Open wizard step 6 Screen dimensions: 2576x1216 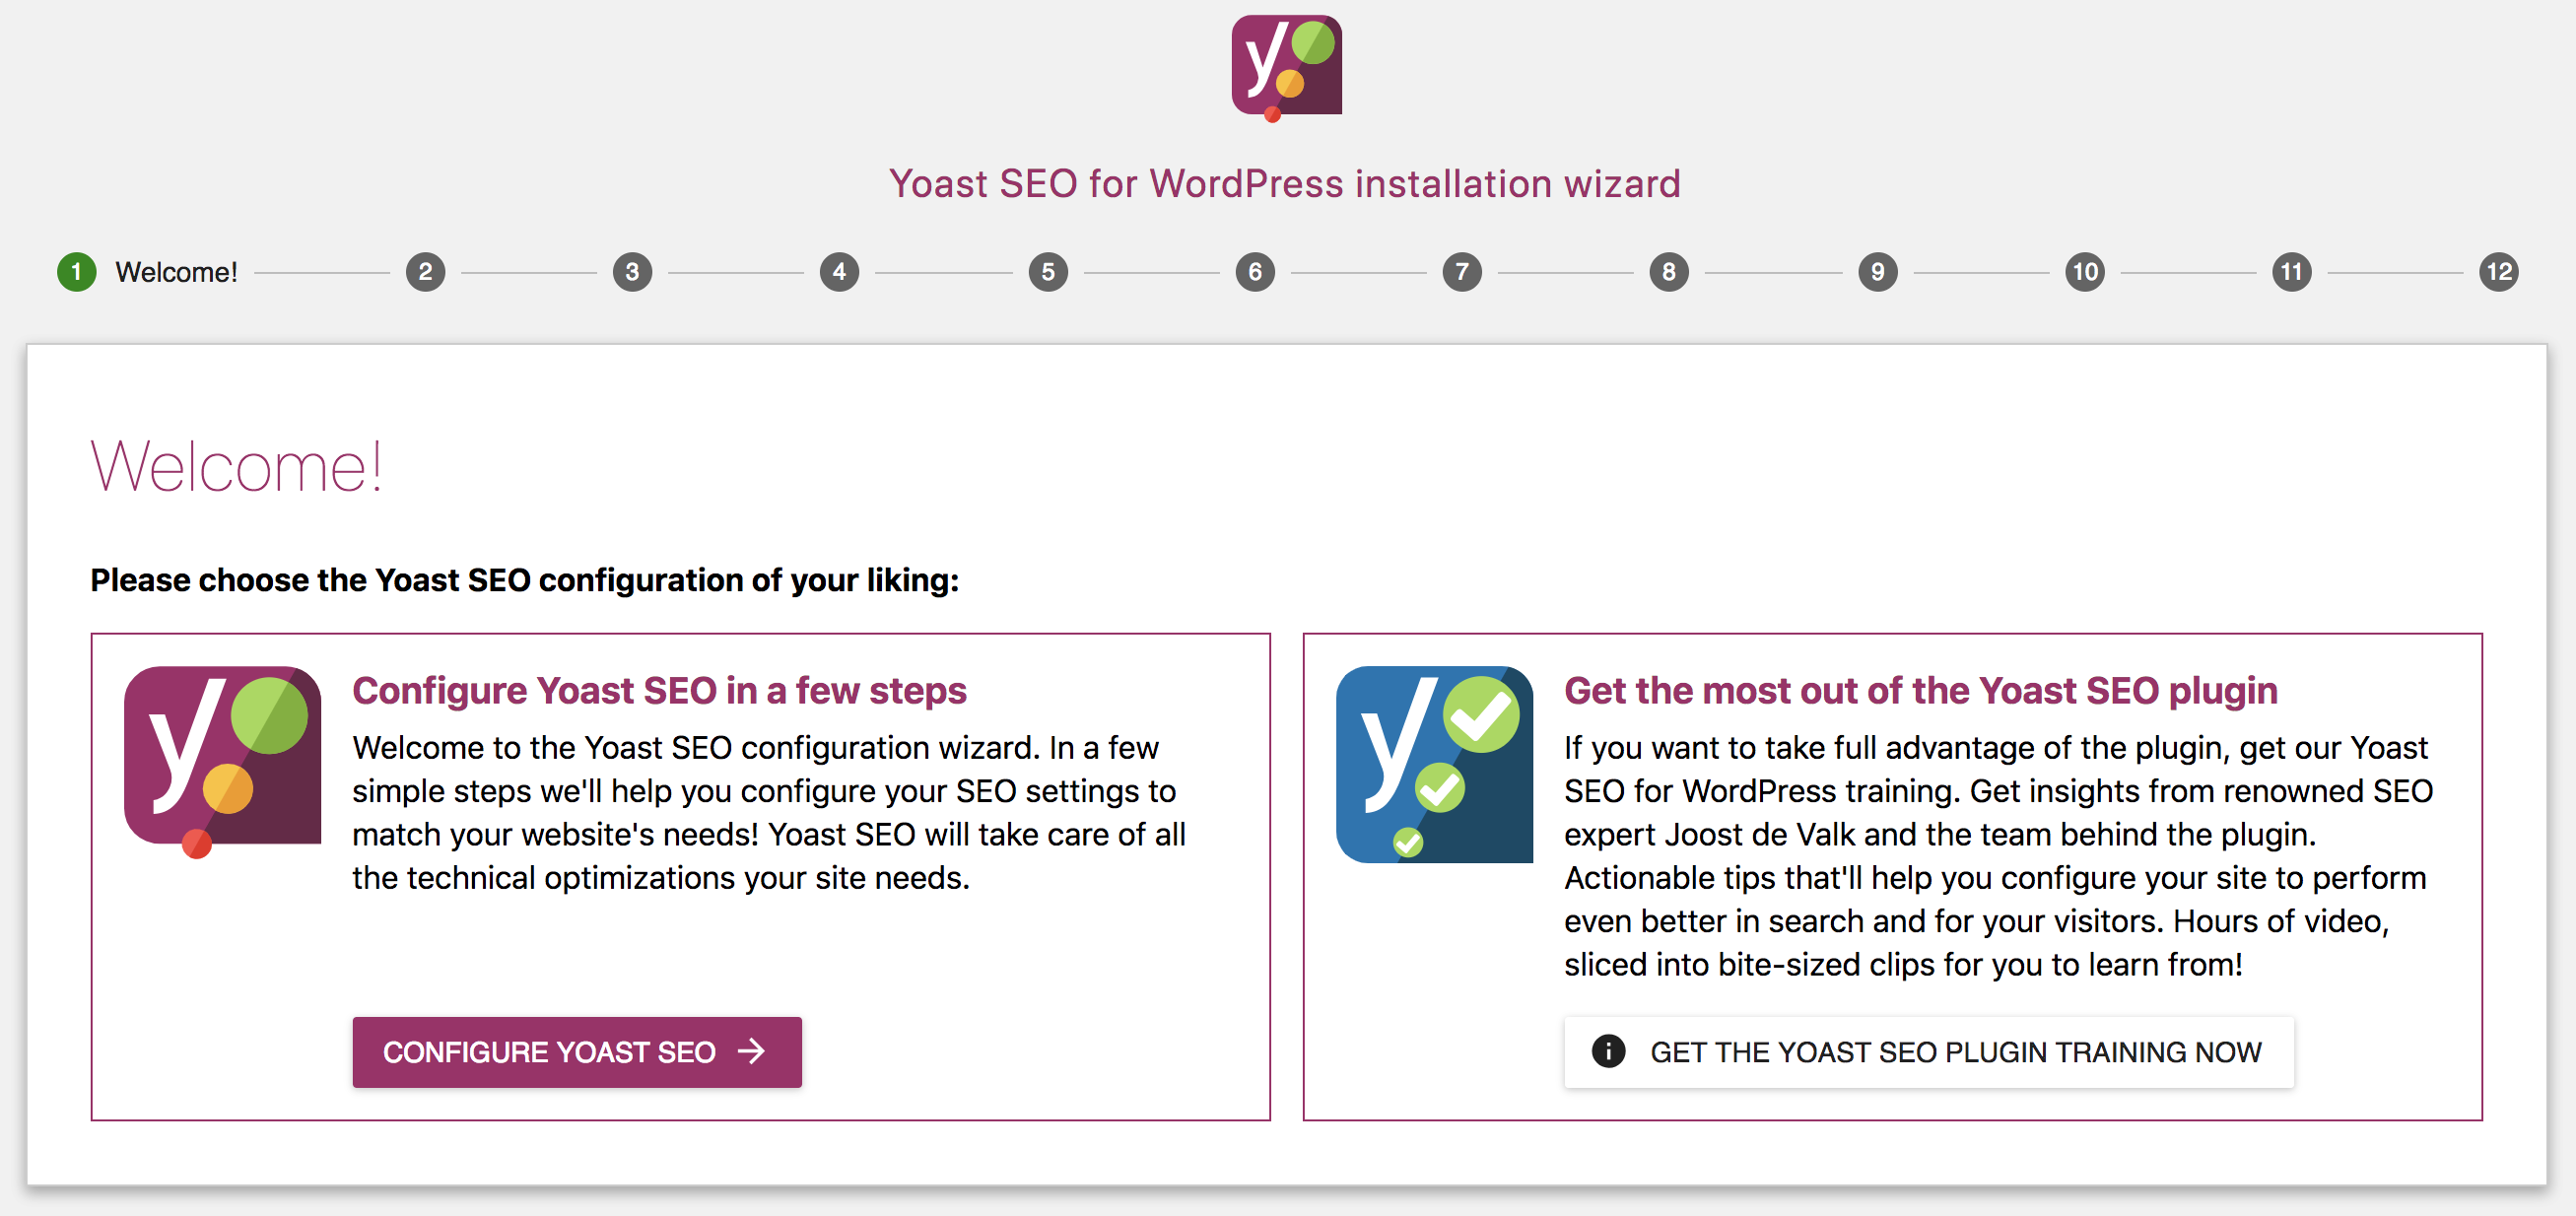(1255, 272)
